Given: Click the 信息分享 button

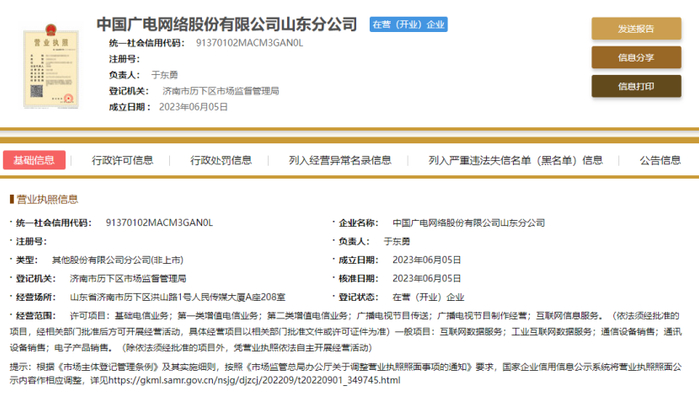Looking at the screenshot, I should click(636, 57).
